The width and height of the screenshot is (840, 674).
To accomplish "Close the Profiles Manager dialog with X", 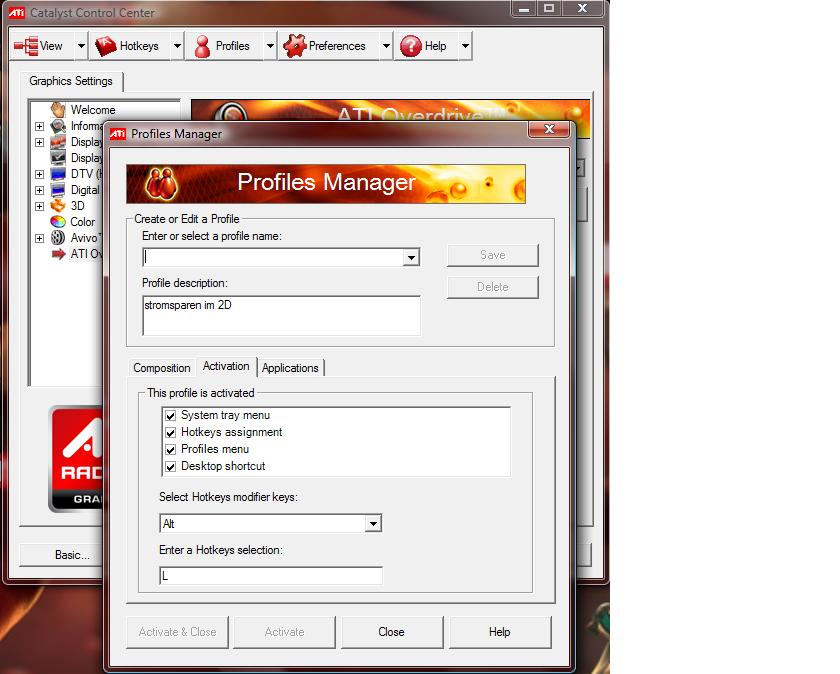I will click(x=549, y=129).
